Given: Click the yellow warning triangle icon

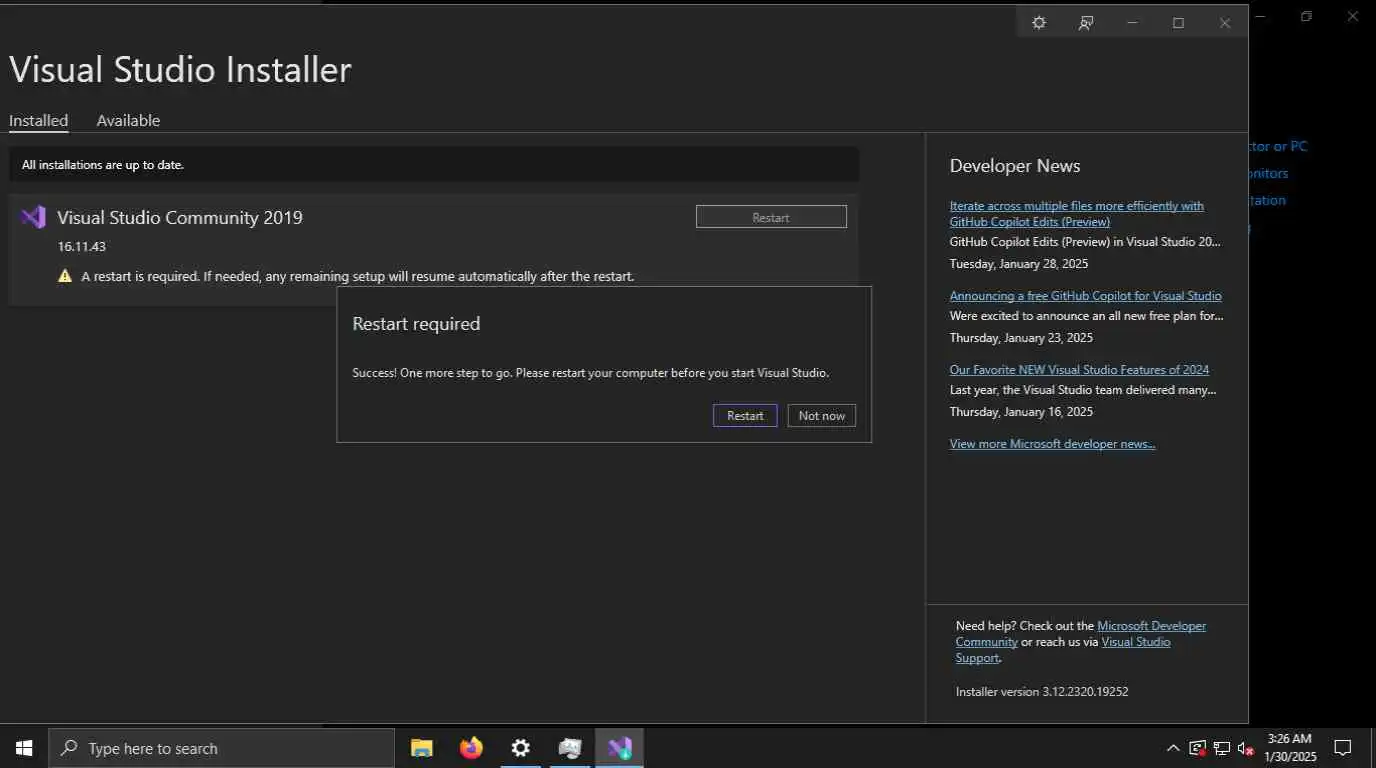Looking at the screenshot, I should click(65, 276).
